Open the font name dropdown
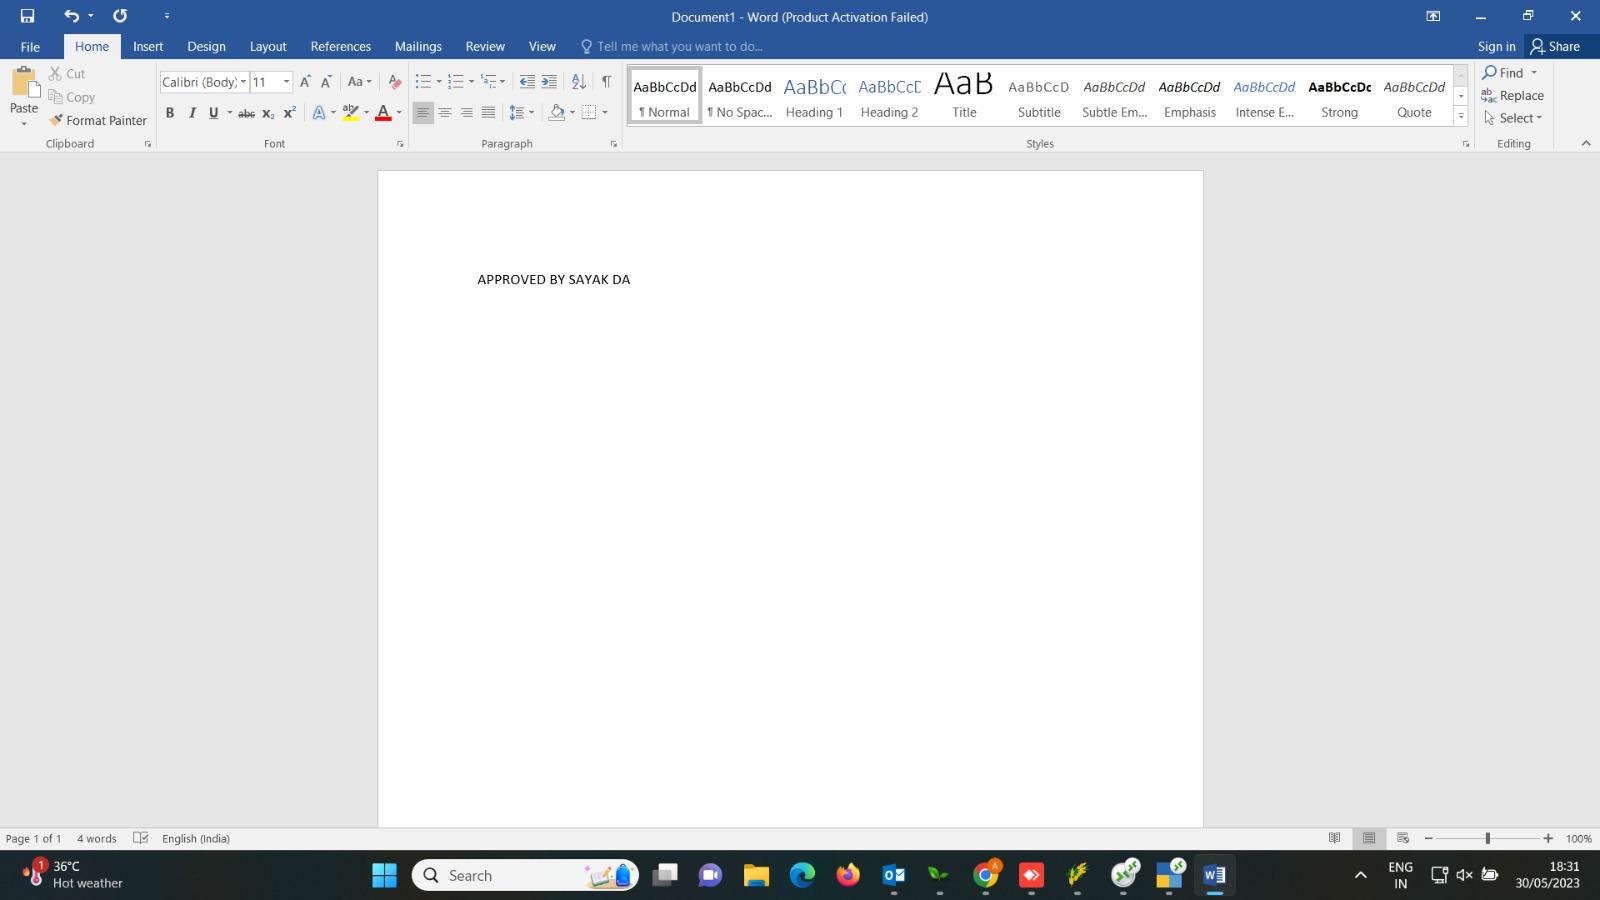The height and width of the screenshot is (900, 1600). [x=243, y=82]
